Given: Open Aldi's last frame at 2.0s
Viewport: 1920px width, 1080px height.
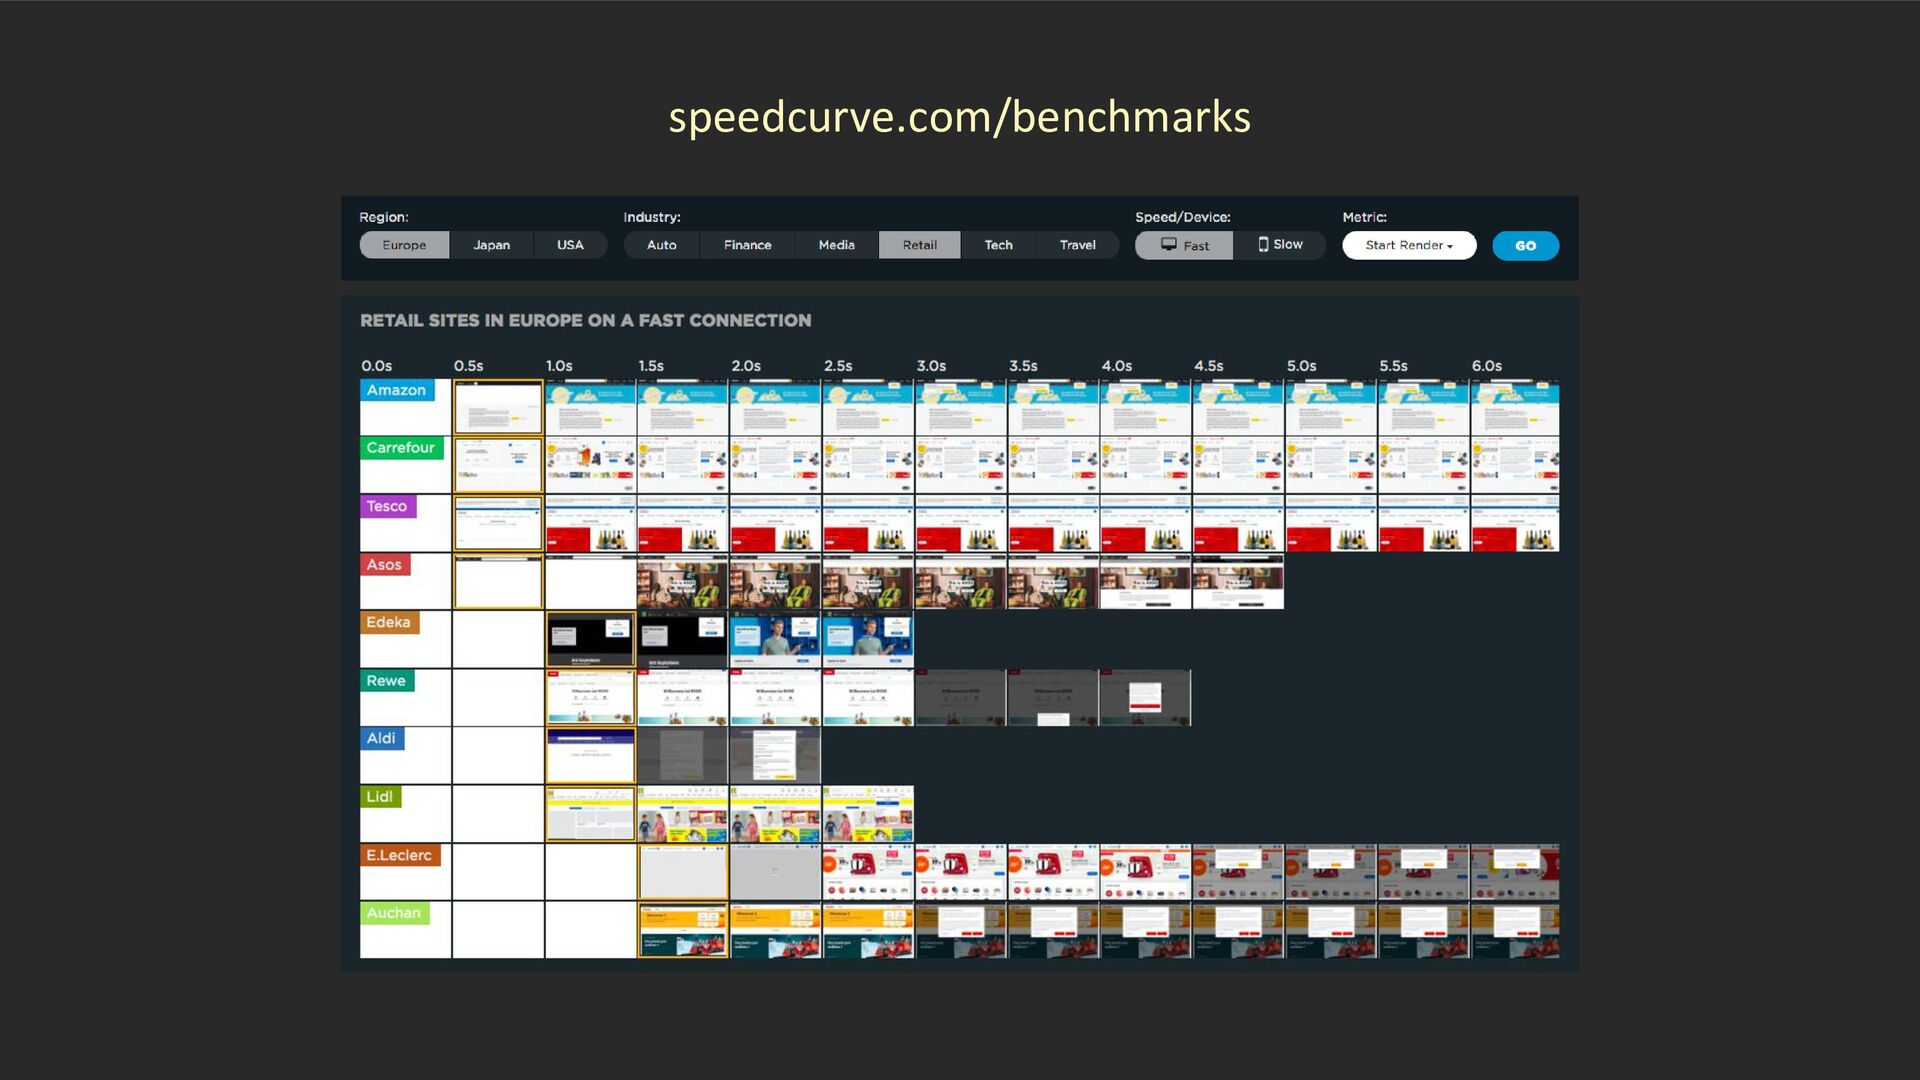Looking at the screenshot, I should coord(775,756).
